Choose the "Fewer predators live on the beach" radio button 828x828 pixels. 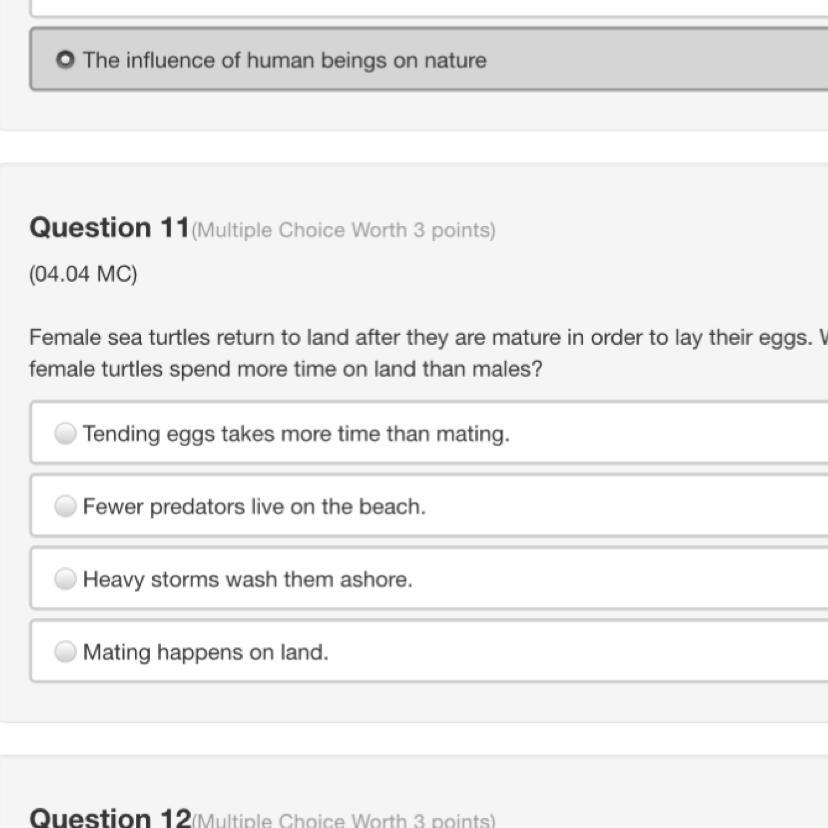[x=66, y=507]
